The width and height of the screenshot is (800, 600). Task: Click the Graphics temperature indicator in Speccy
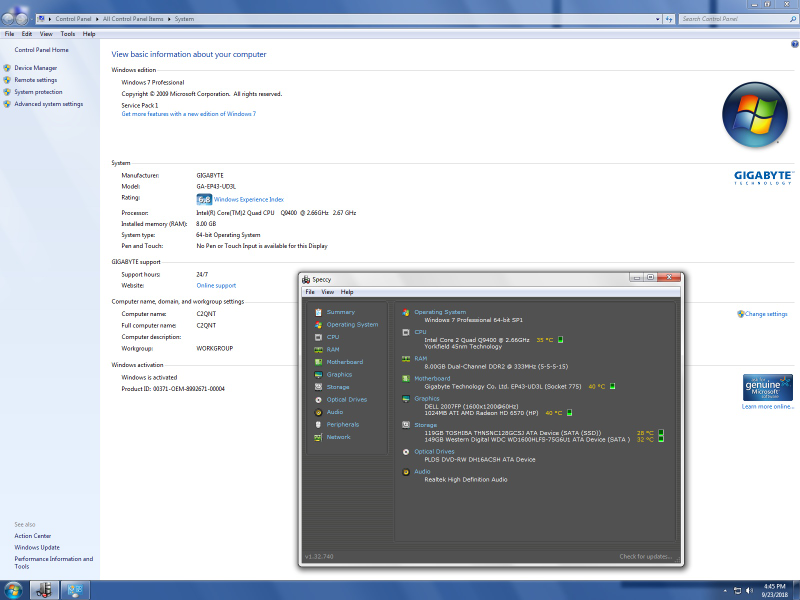(x=569, y=413)
